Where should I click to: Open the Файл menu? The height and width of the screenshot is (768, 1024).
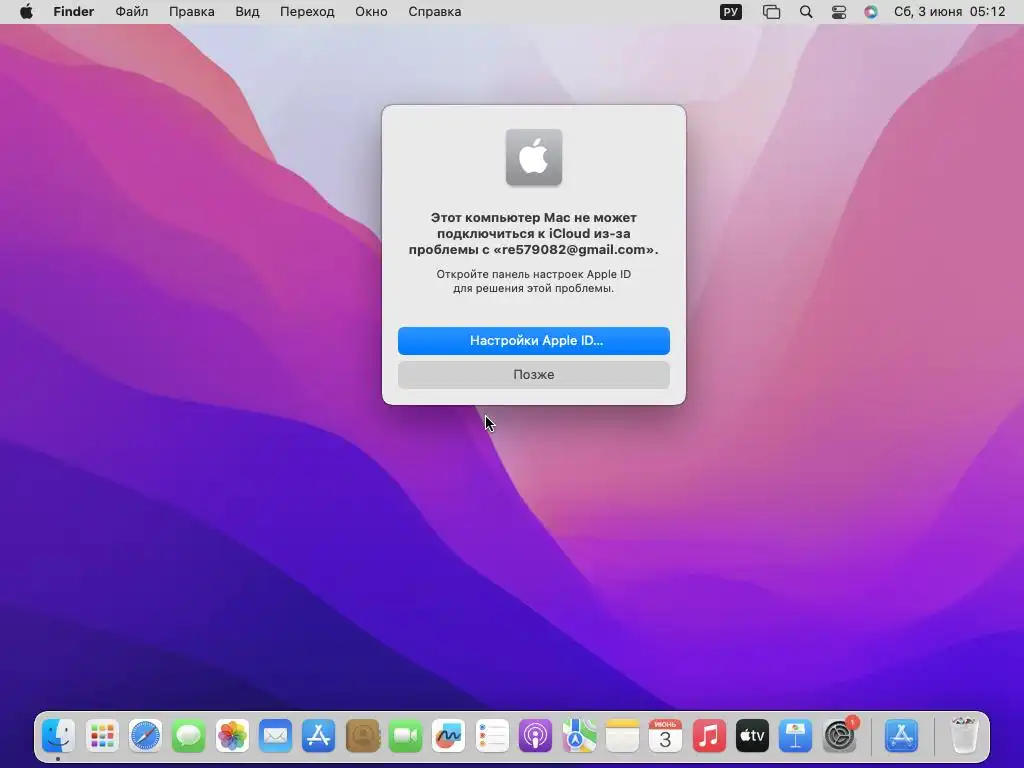click(x=131, y=12)
